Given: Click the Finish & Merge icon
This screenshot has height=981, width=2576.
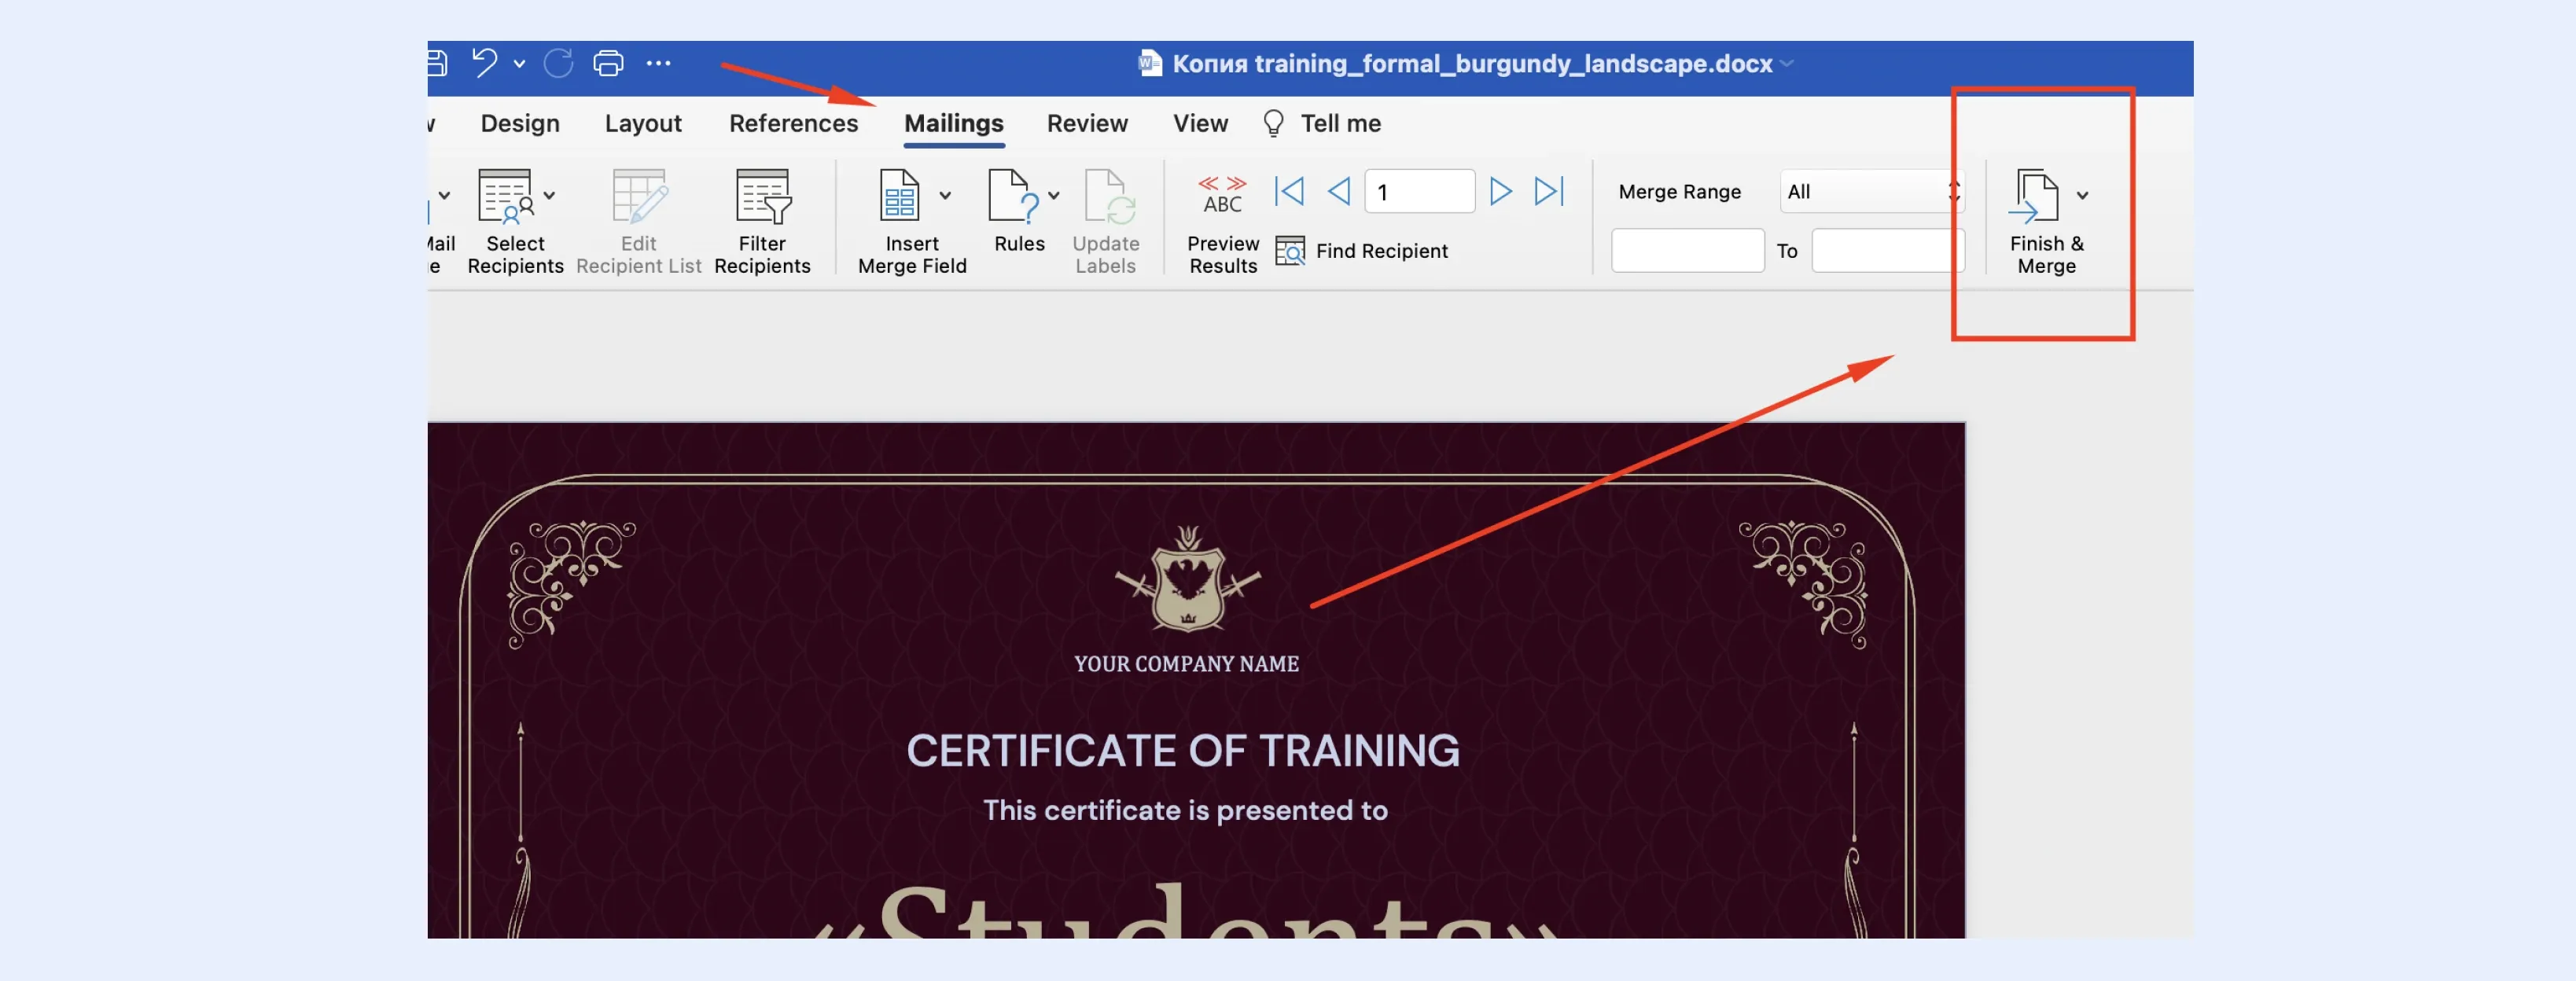Looking at the screenshot, I should (2034, 196).
